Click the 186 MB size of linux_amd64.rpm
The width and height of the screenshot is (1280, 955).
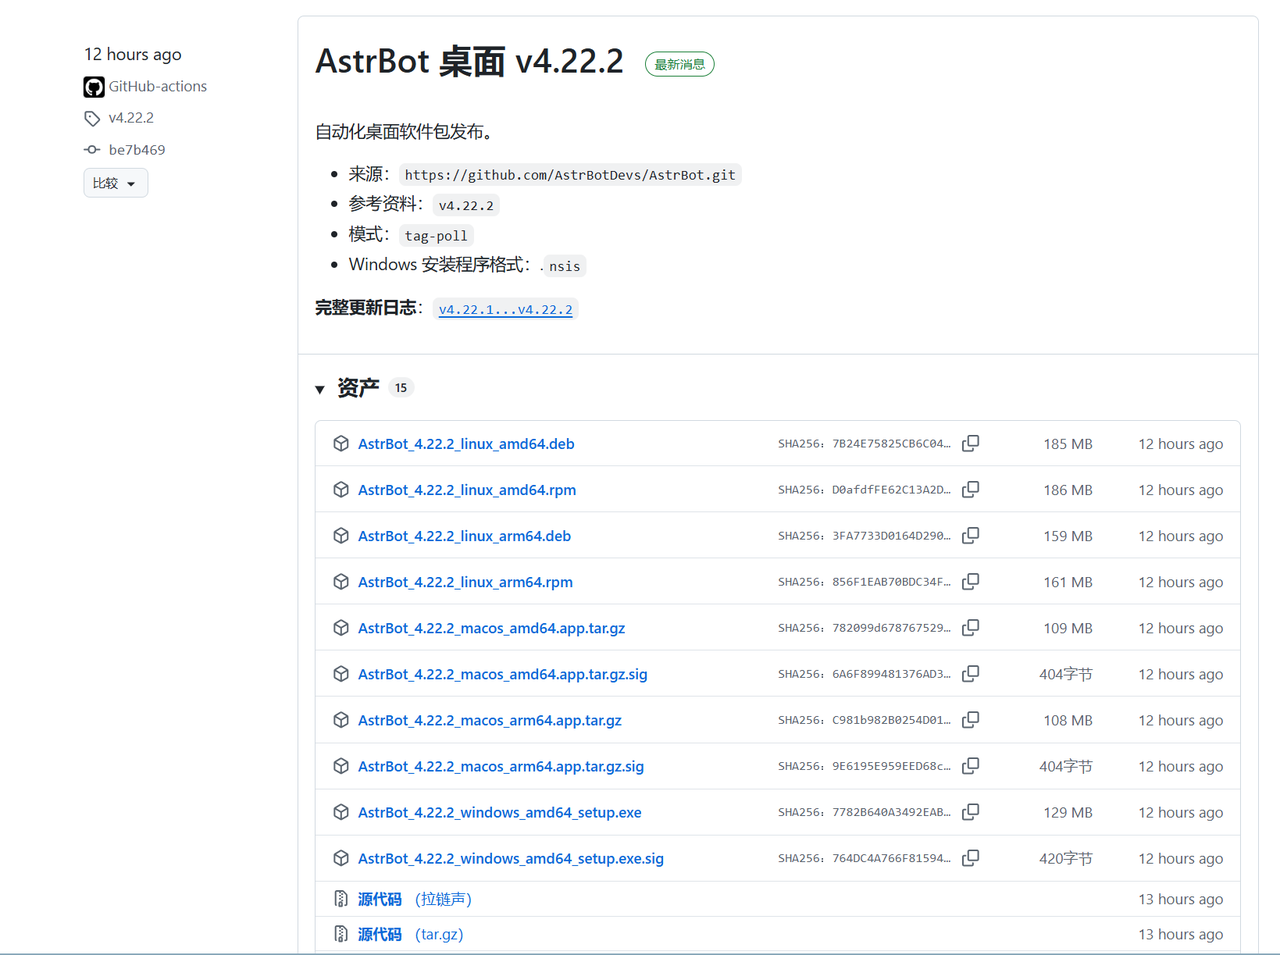pyautogui.click(x=1068, y=490)
